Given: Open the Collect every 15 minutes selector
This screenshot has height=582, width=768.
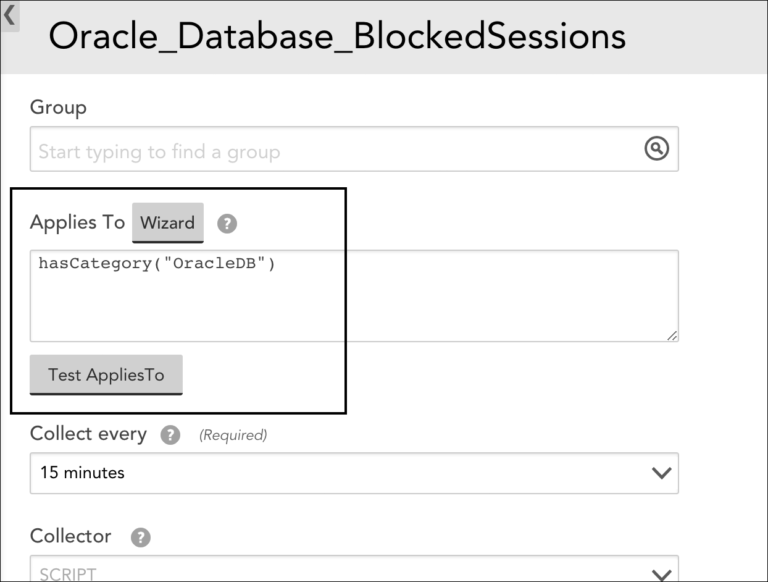Looking at the screenshot, I should point(354,473).
